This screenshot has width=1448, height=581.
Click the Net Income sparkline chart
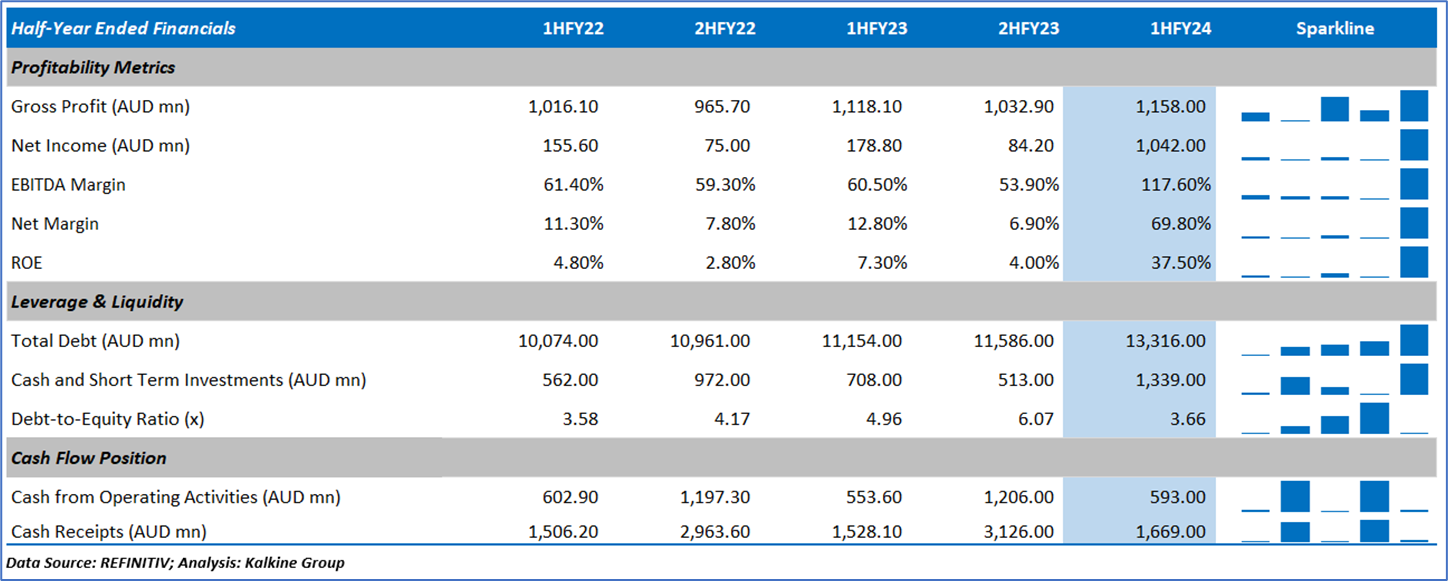click(x=1334, y=145)
